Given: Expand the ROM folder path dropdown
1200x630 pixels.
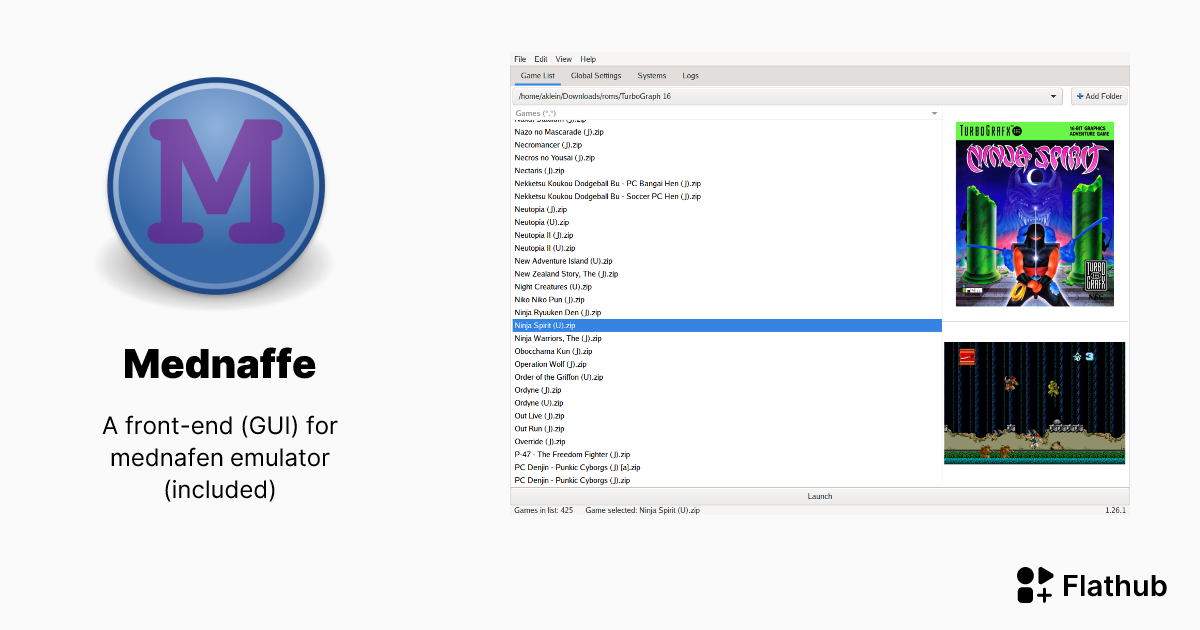Looking at the screenshot, I should [x=1052, y=96].
